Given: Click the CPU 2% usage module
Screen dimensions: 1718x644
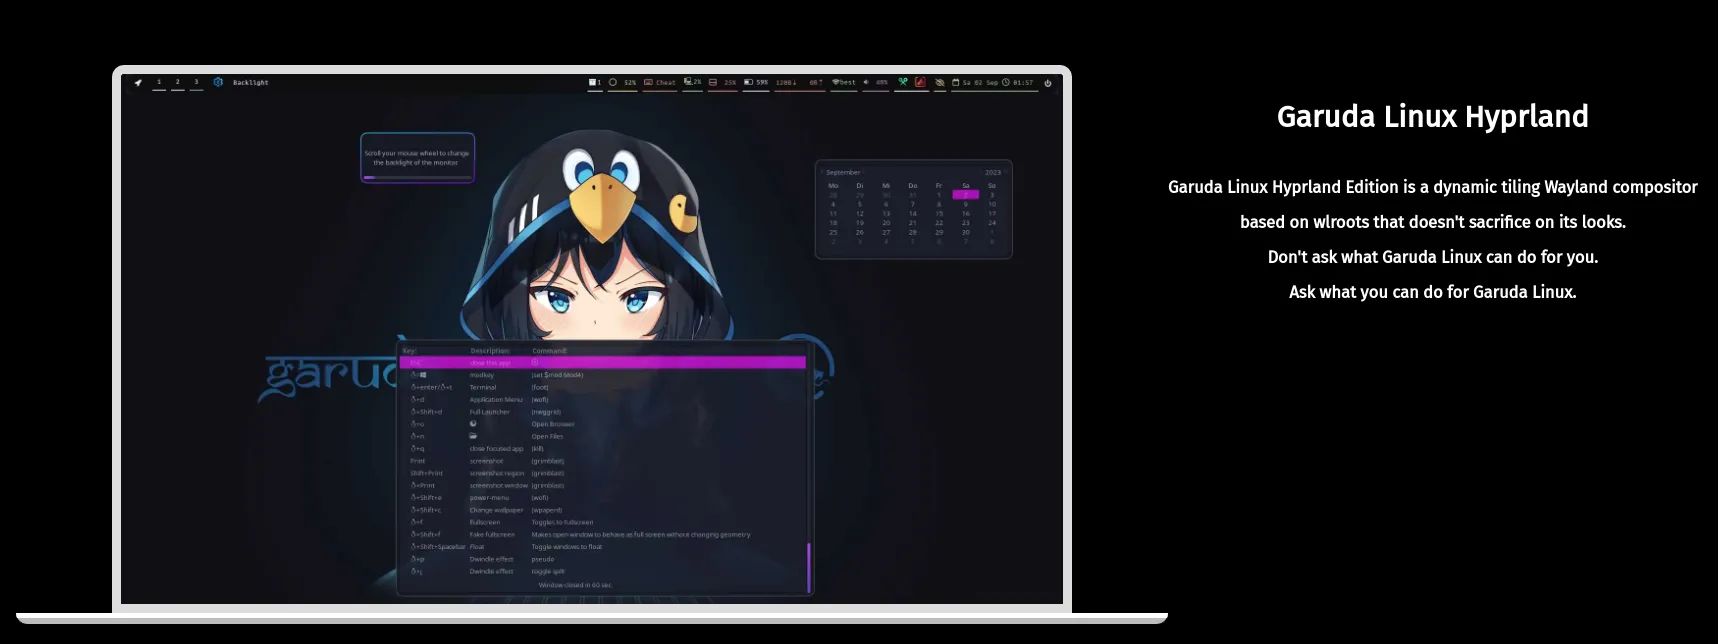Looking at the screenshot, I should (x=693, y=83).
